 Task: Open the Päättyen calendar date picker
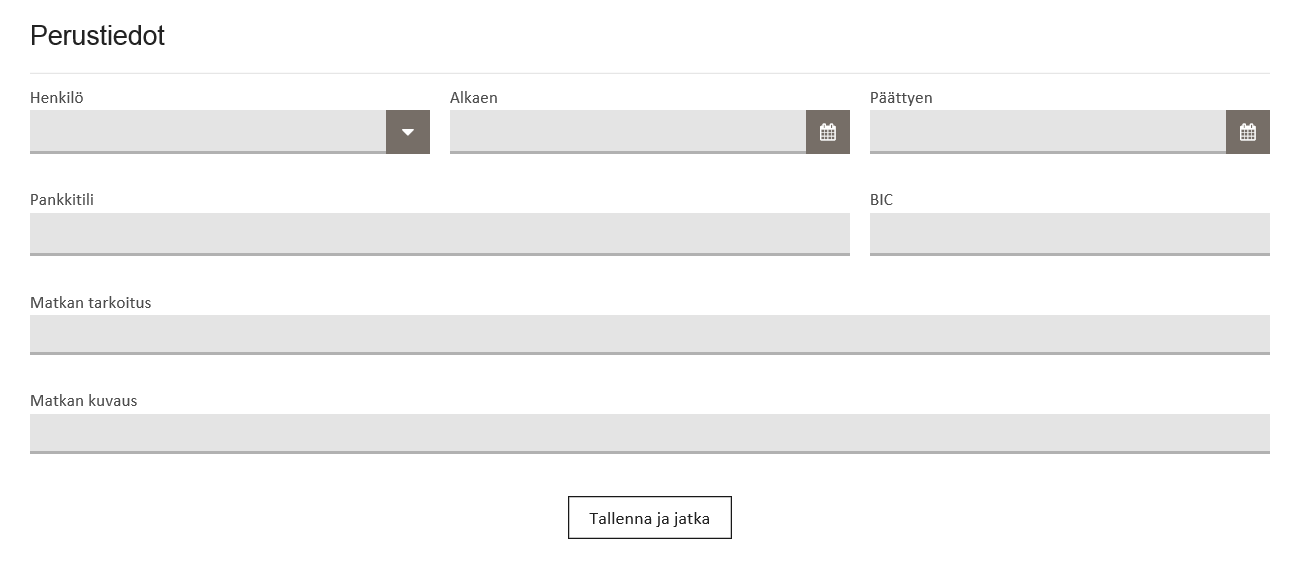click(1248, 132)
